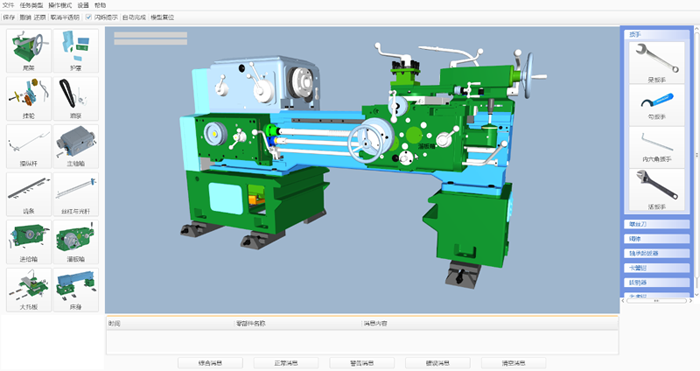Click 模型复位 model reset in toolbar
Screen dimensions: 700x371
[162, 17]
